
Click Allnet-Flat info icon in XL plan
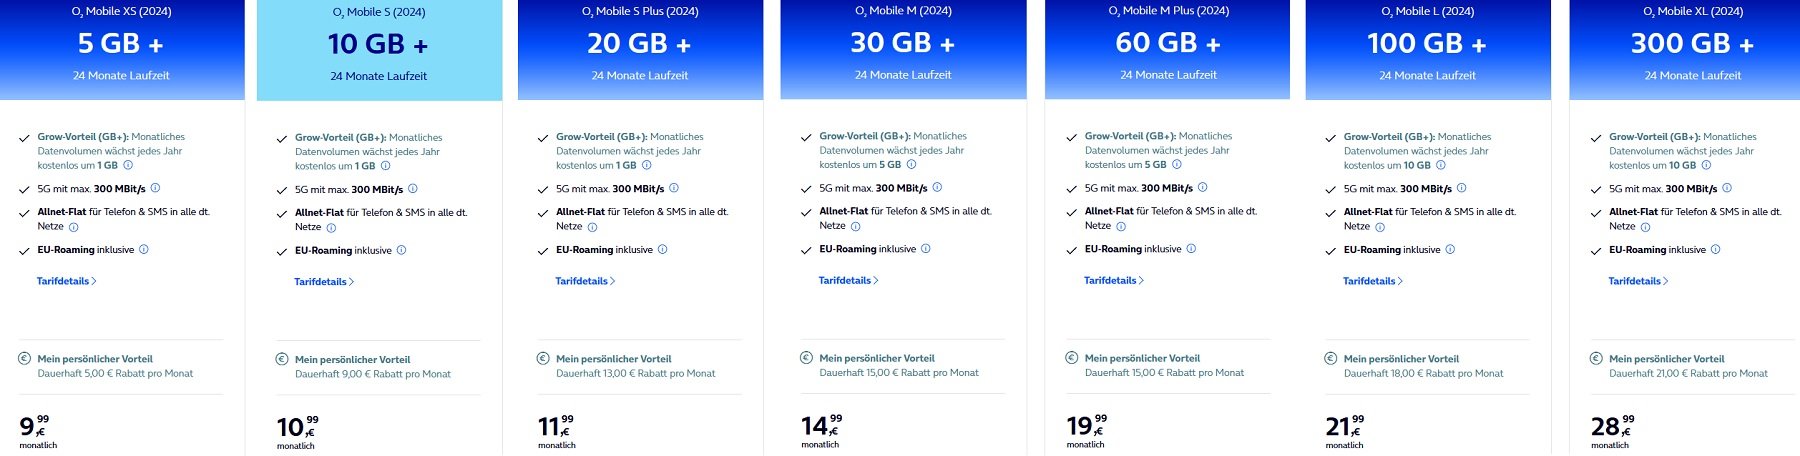[x=1645, y=227]
